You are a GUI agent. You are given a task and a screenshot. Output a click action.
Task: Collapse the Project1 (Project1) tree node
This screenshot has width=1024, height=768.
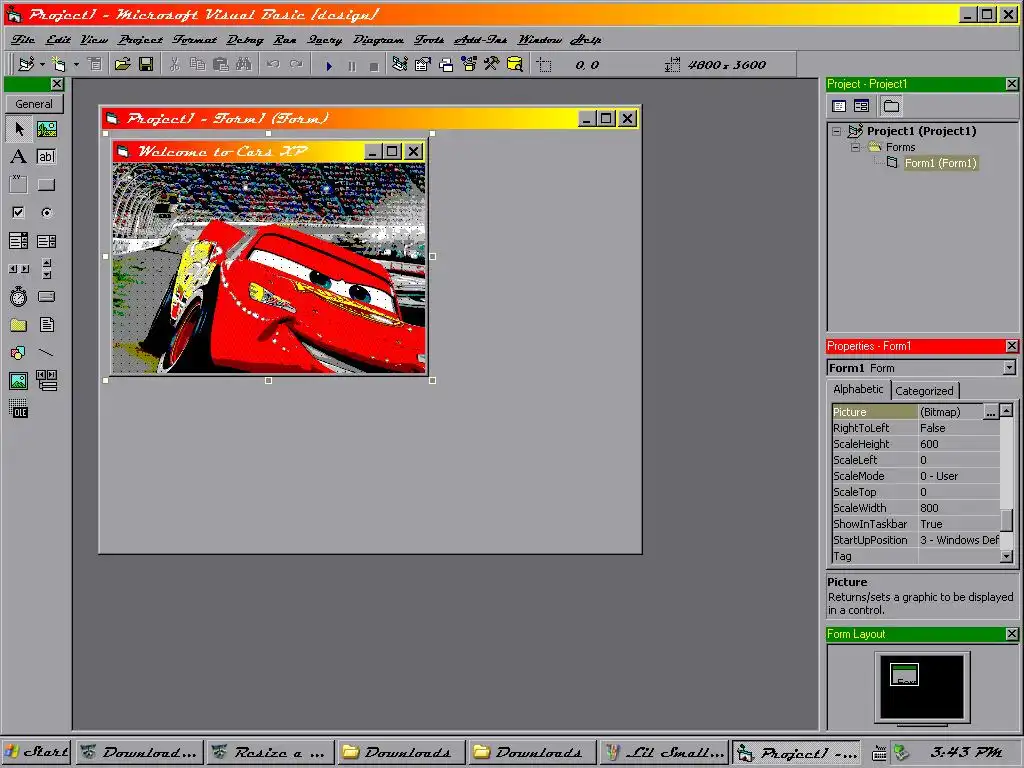(837, 131)
